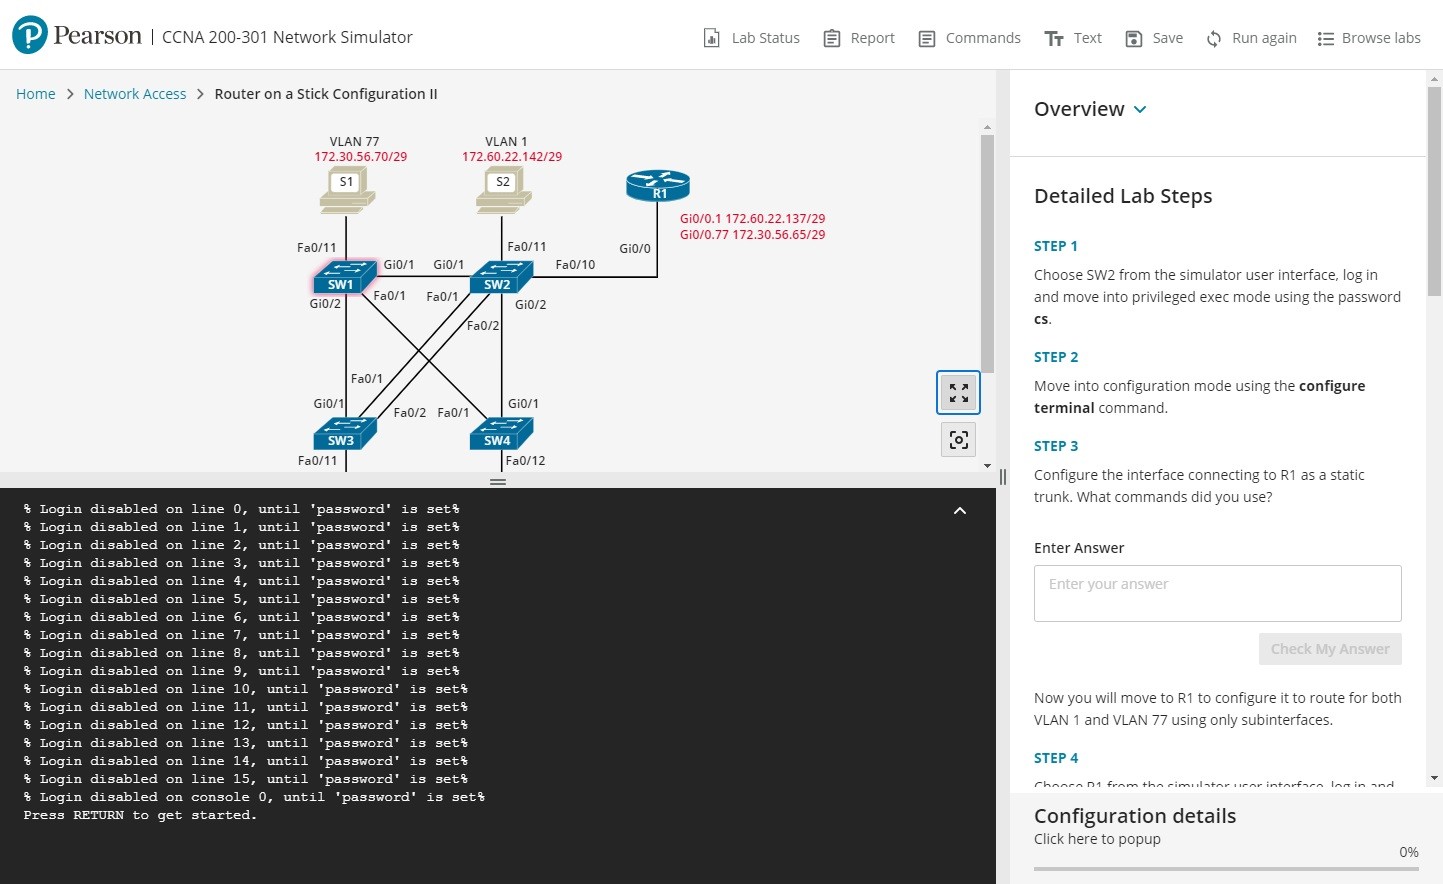
Task: Click the Enter your answer field
Action: coord(1217,593)
